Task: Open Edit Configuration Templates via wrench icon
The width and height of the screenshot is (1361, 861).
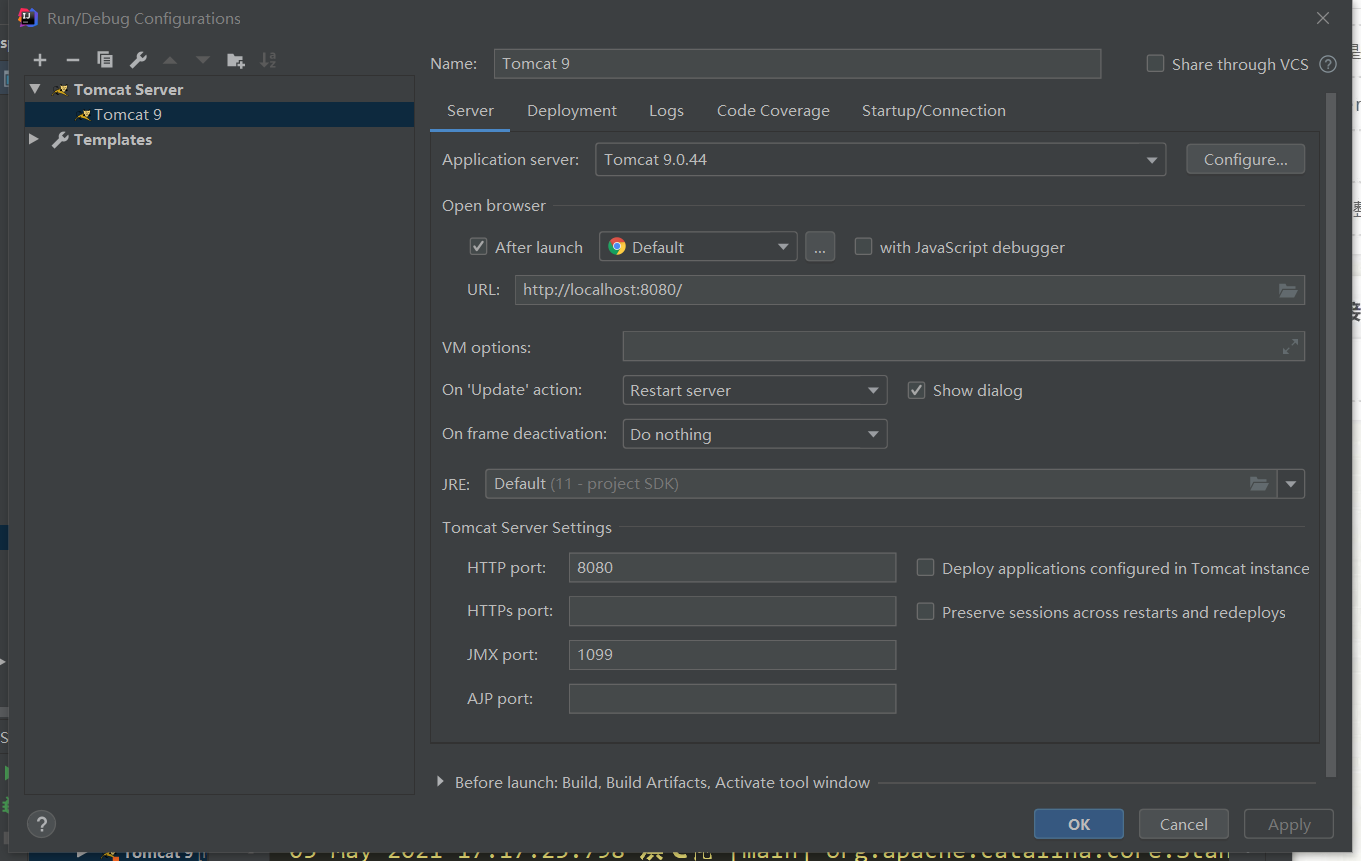Action: point(137,60)
